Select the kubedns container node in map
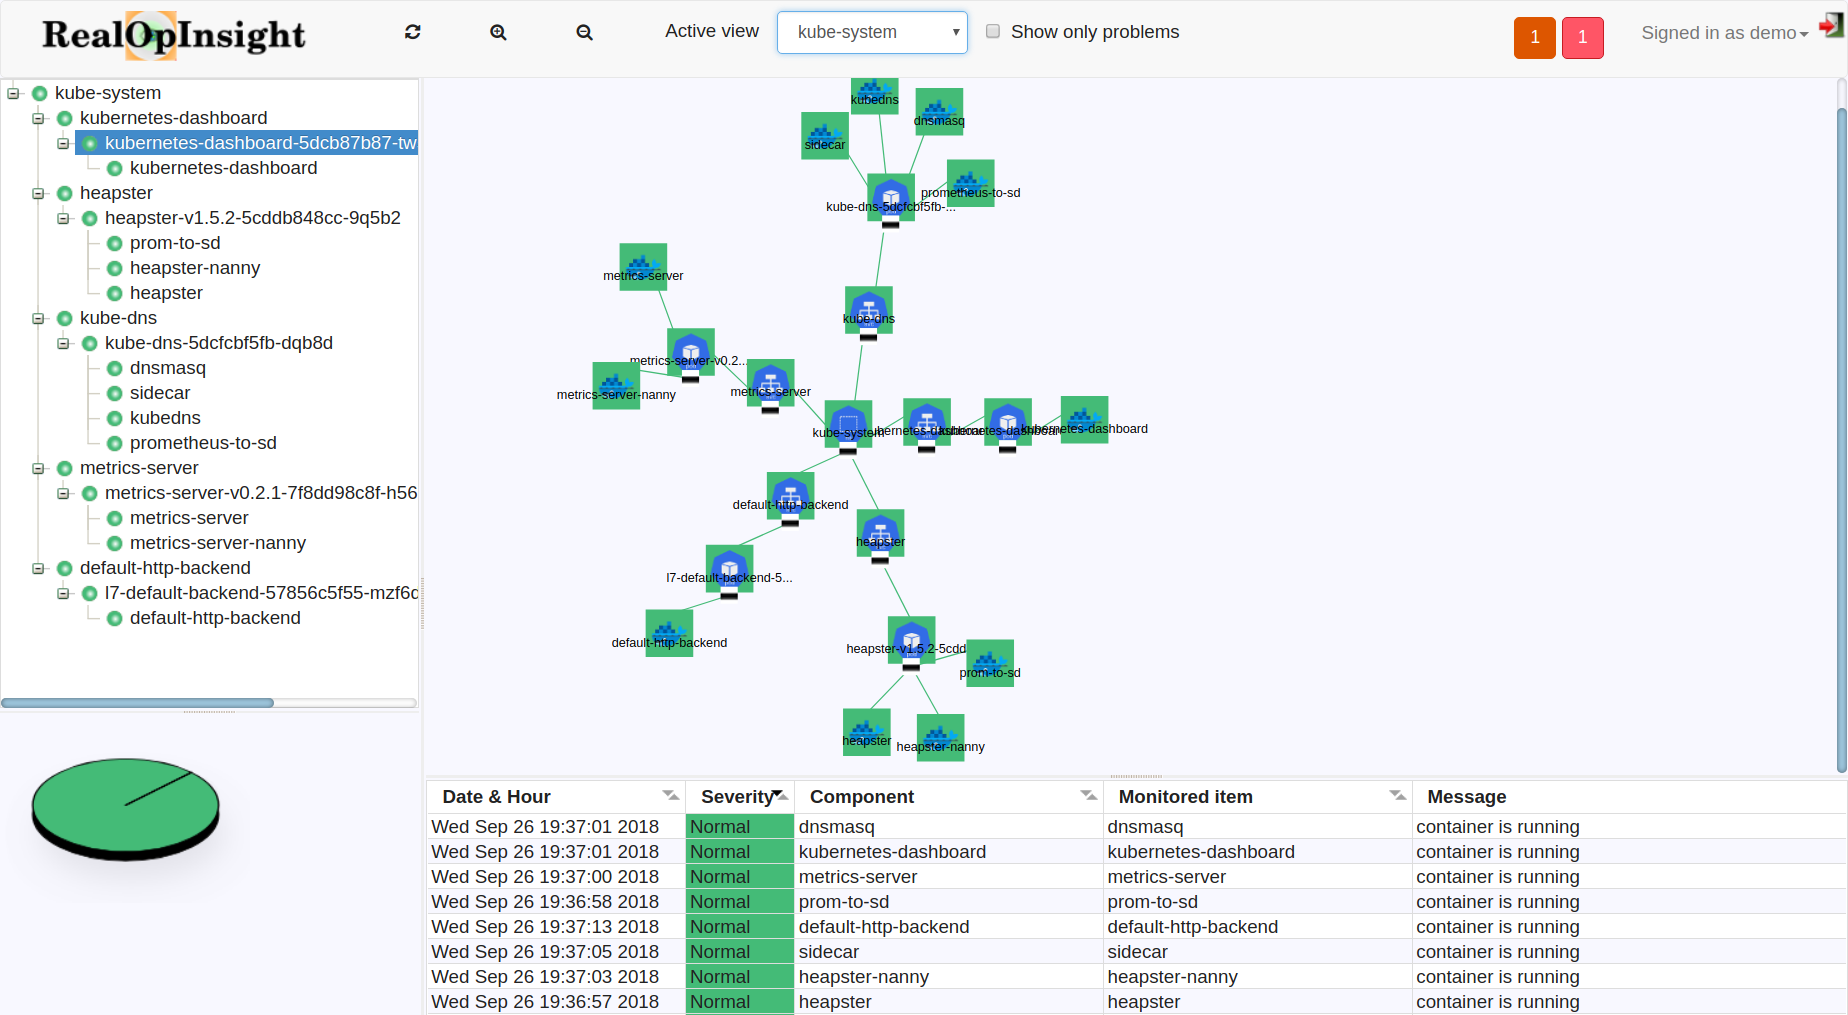Screen dimensions: 1848x1015 point(874,94)
